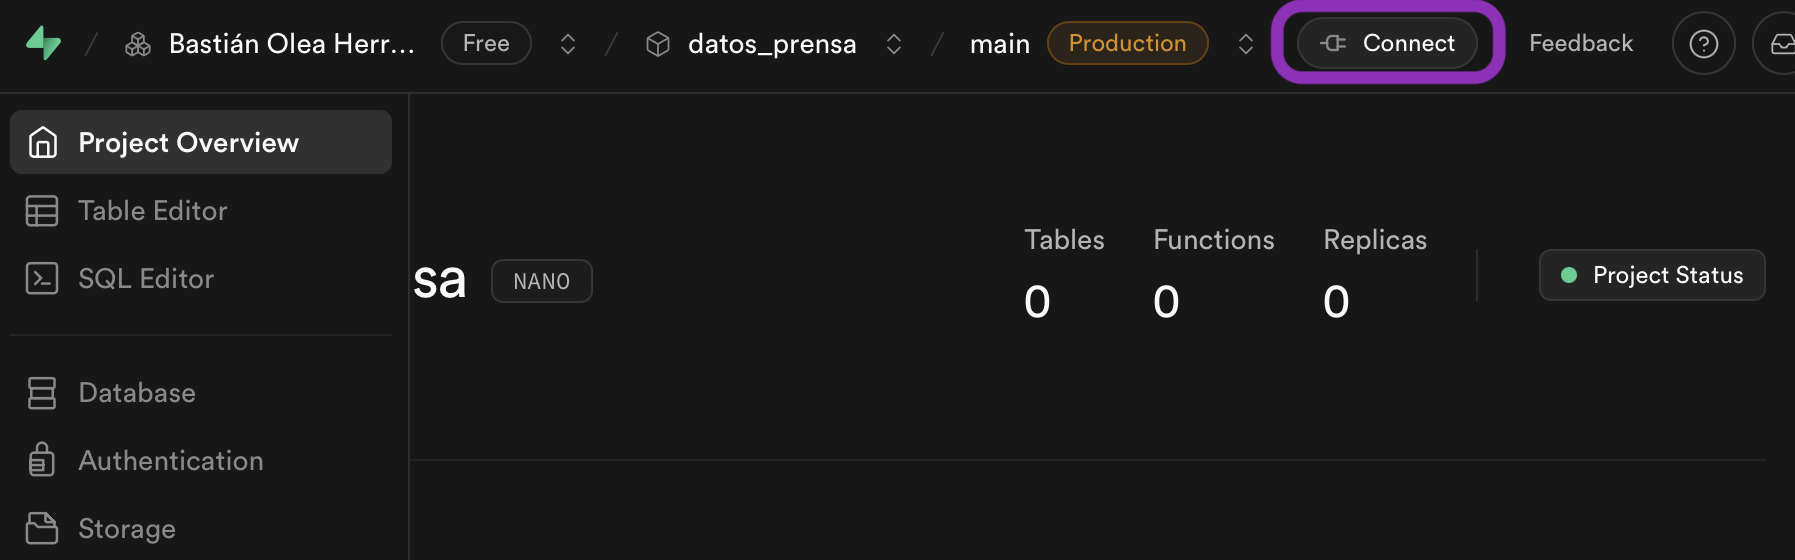
Task: Go to SQL Editor menu item
Action: tap(146, 279)
